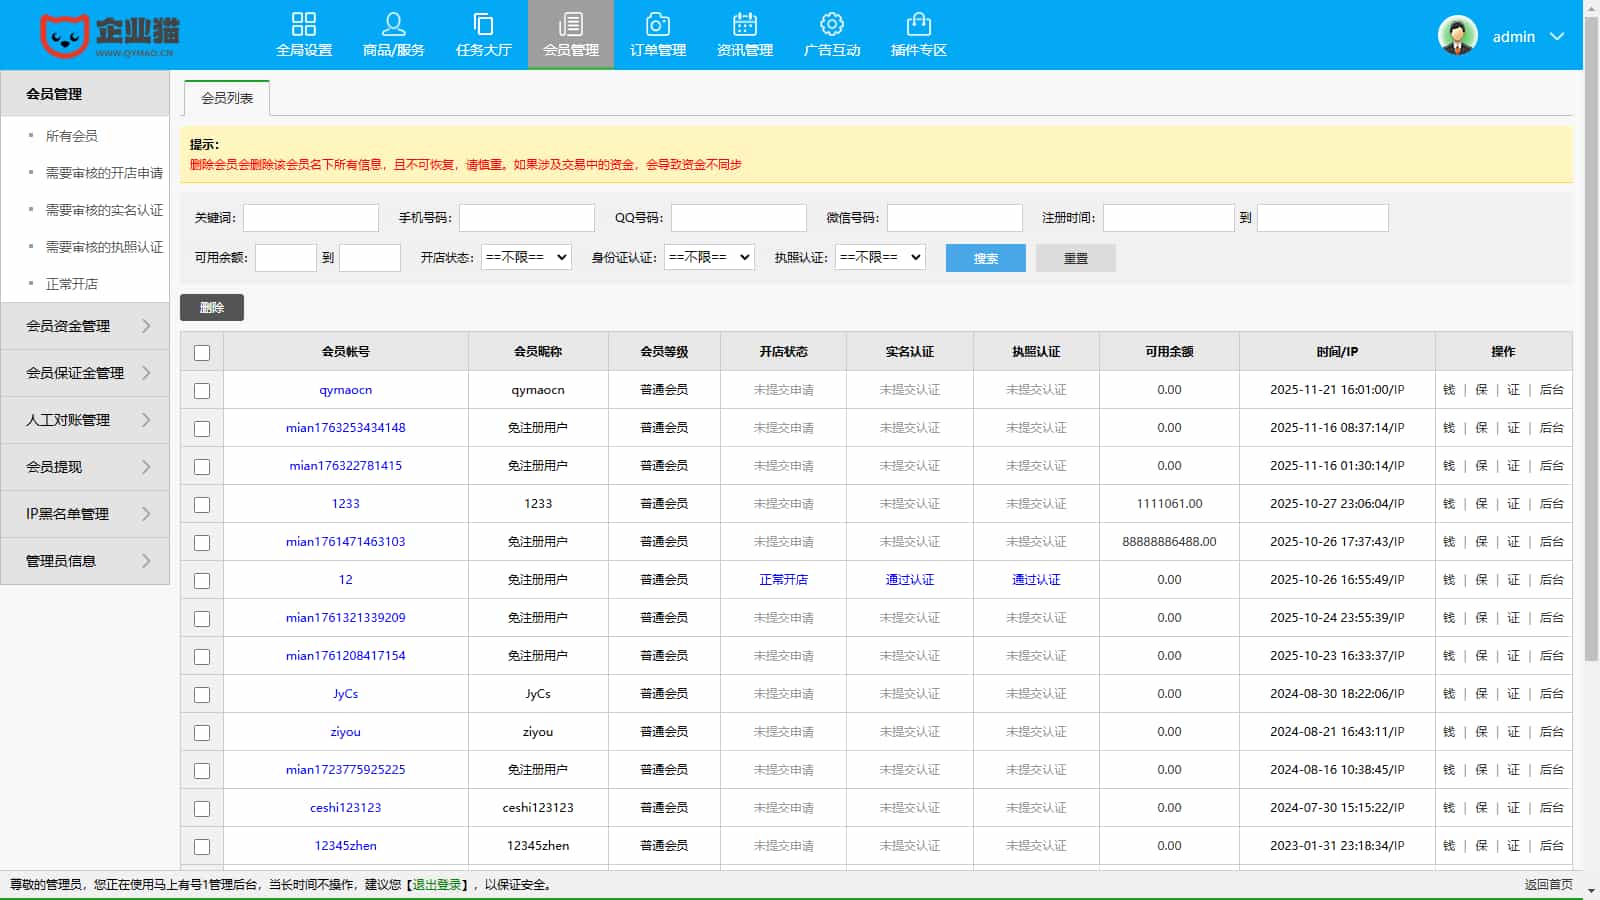Click the 广告互动 gear icon
1600x900 pixels.
click(x=831, y=24)
